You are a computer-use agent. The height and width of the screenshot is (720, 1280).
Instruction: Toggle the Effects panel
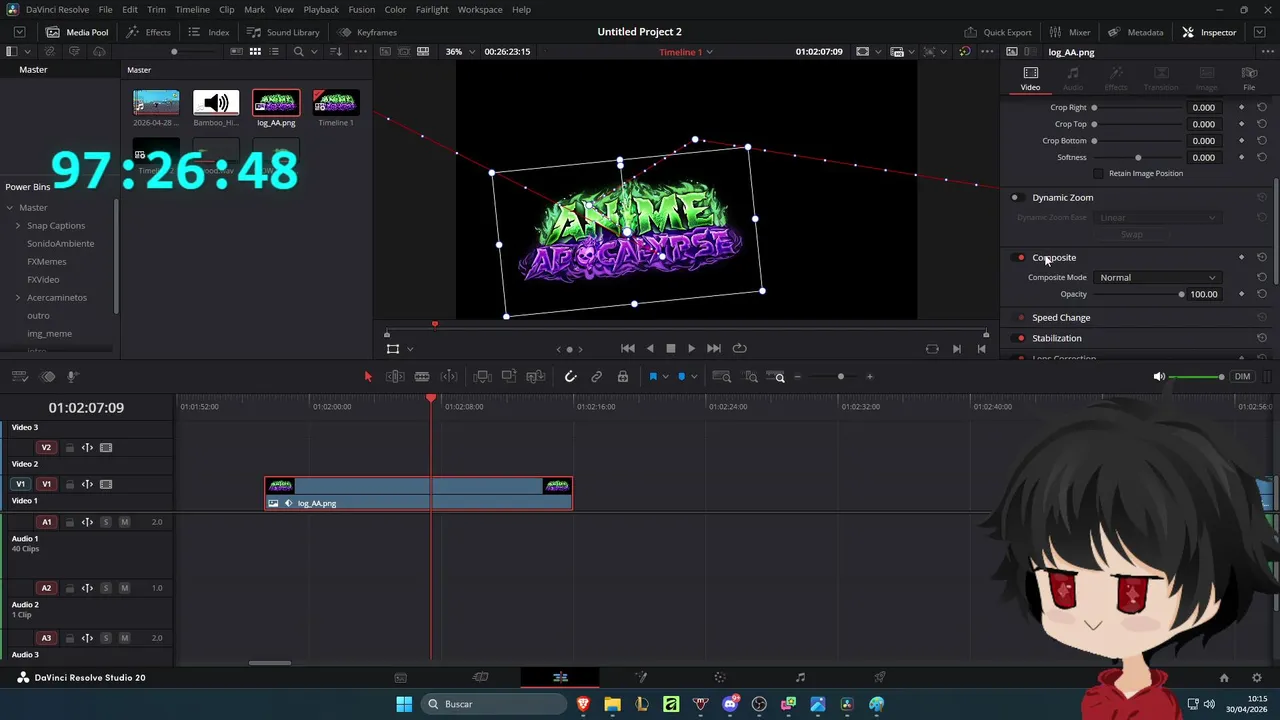click(148, 32)
